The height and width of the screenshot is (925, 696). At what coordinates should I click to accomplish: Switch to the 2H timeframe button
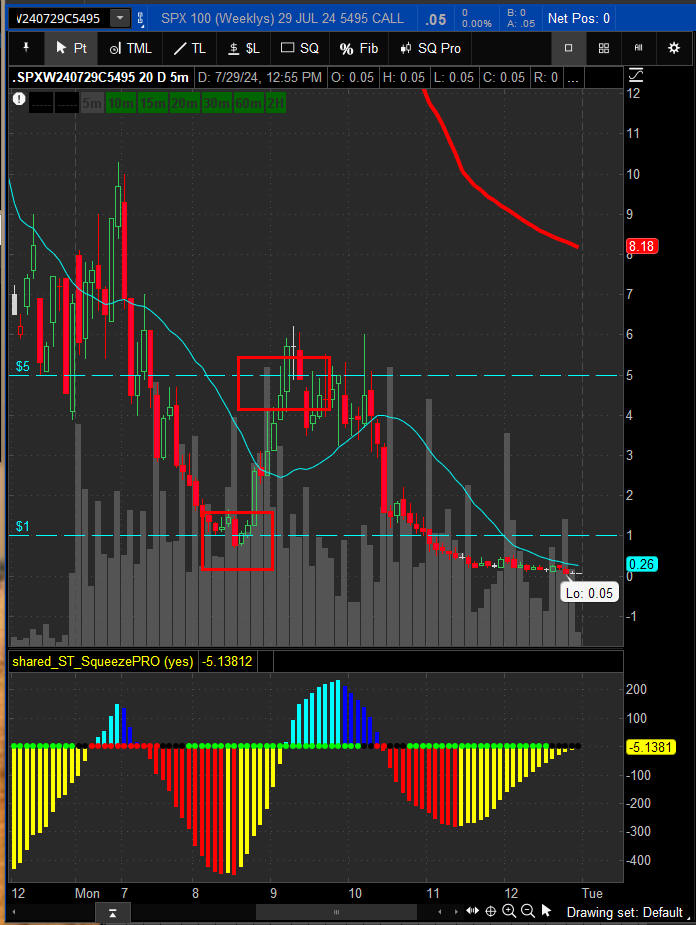point(275,103)
